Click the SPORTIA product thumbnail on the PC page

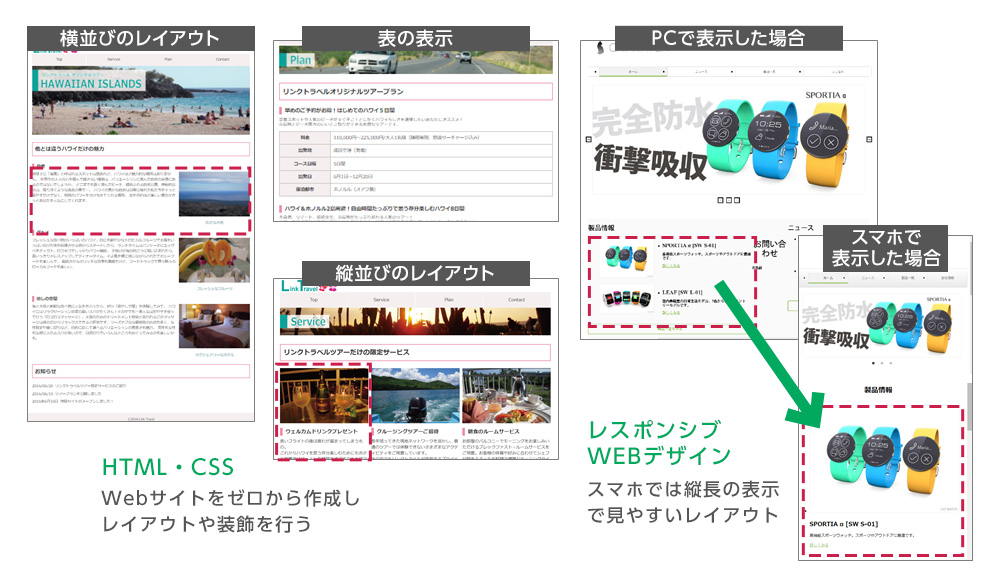coord(626,257)
